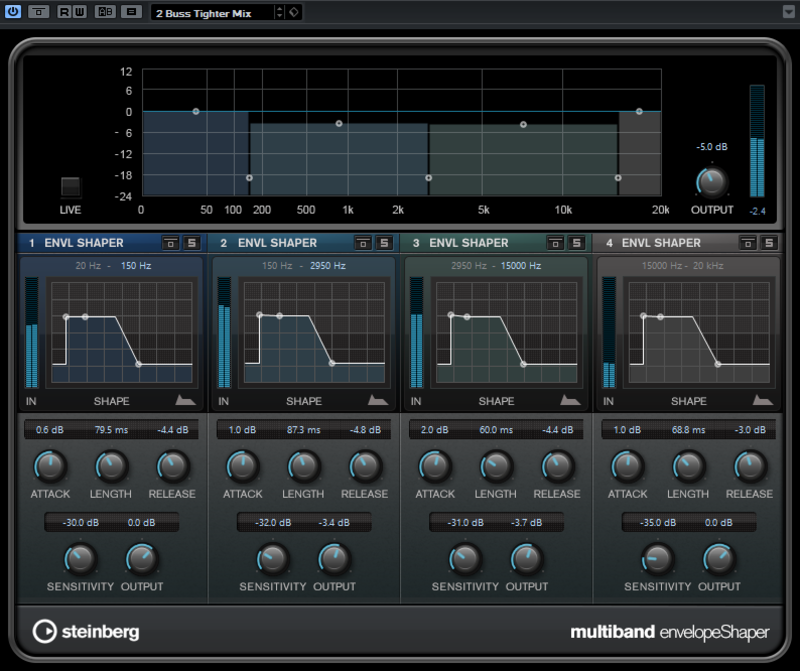Click band 1 upper frequency '150 Hz'

136,265
